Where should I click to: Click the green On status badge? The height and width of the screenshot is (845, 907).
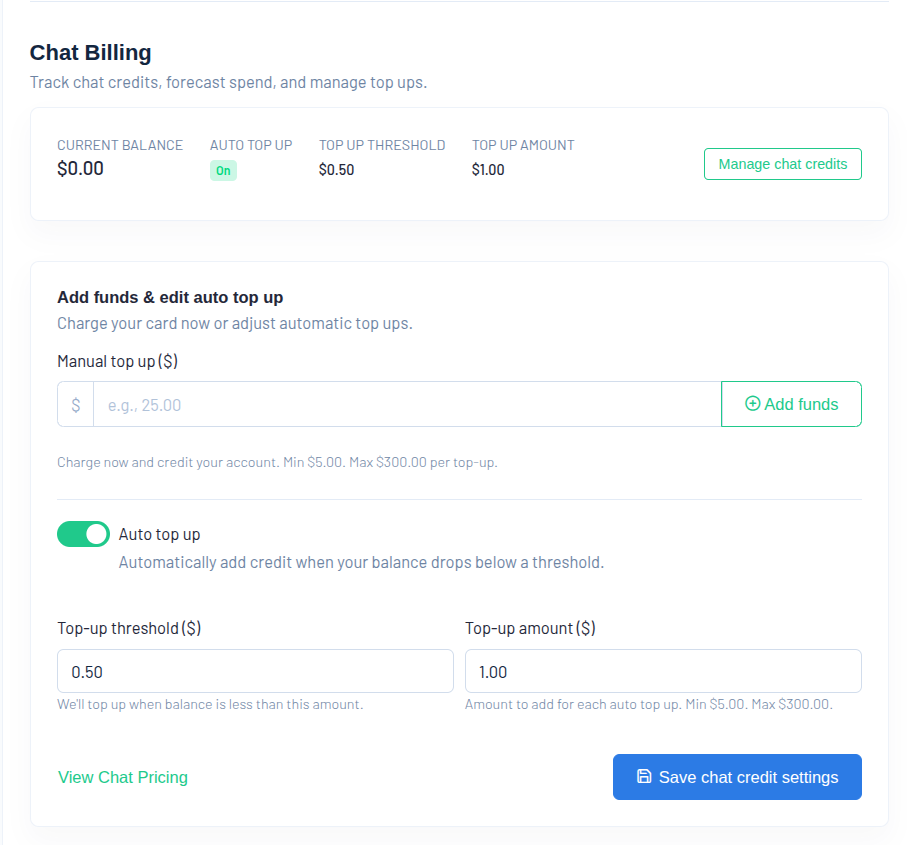pyautogui.click(x=223, y=171)
